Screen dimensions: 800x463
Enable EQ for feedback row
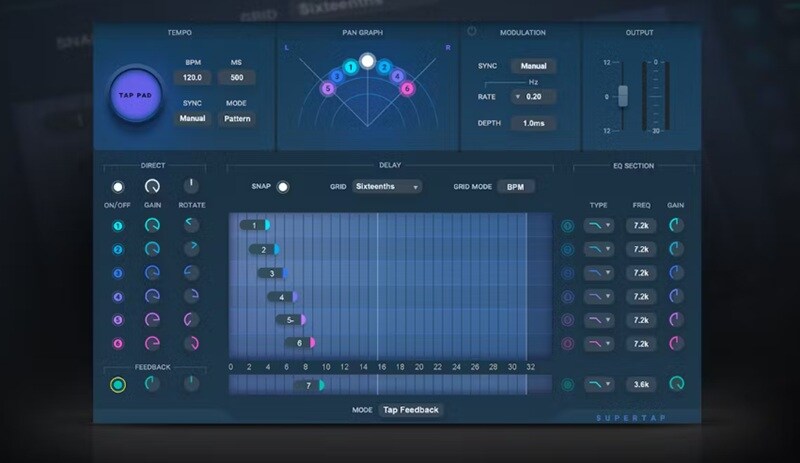click(567, 384)
